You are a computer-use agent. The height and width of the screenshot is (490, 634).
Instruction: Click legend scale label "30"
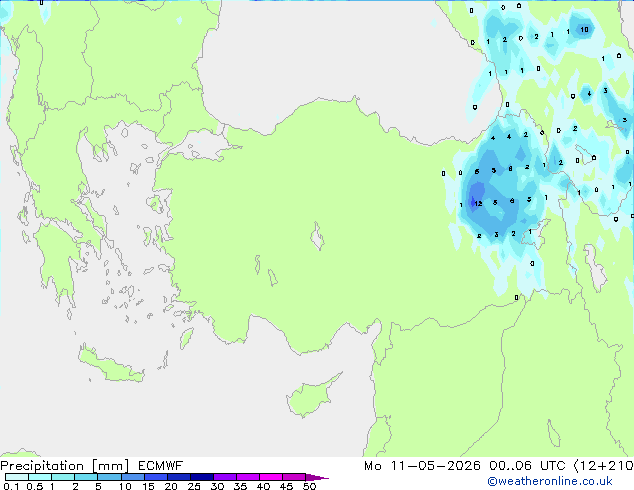tap(217, 486)
